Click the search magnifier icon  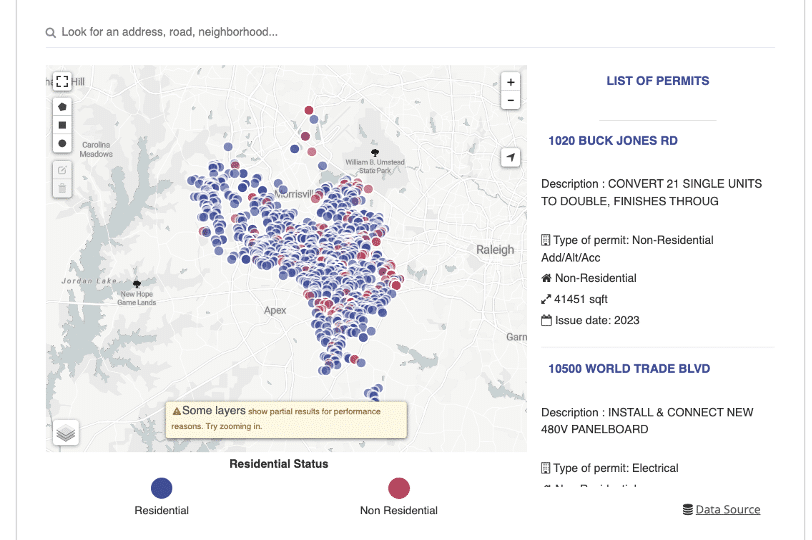(51, 33)
